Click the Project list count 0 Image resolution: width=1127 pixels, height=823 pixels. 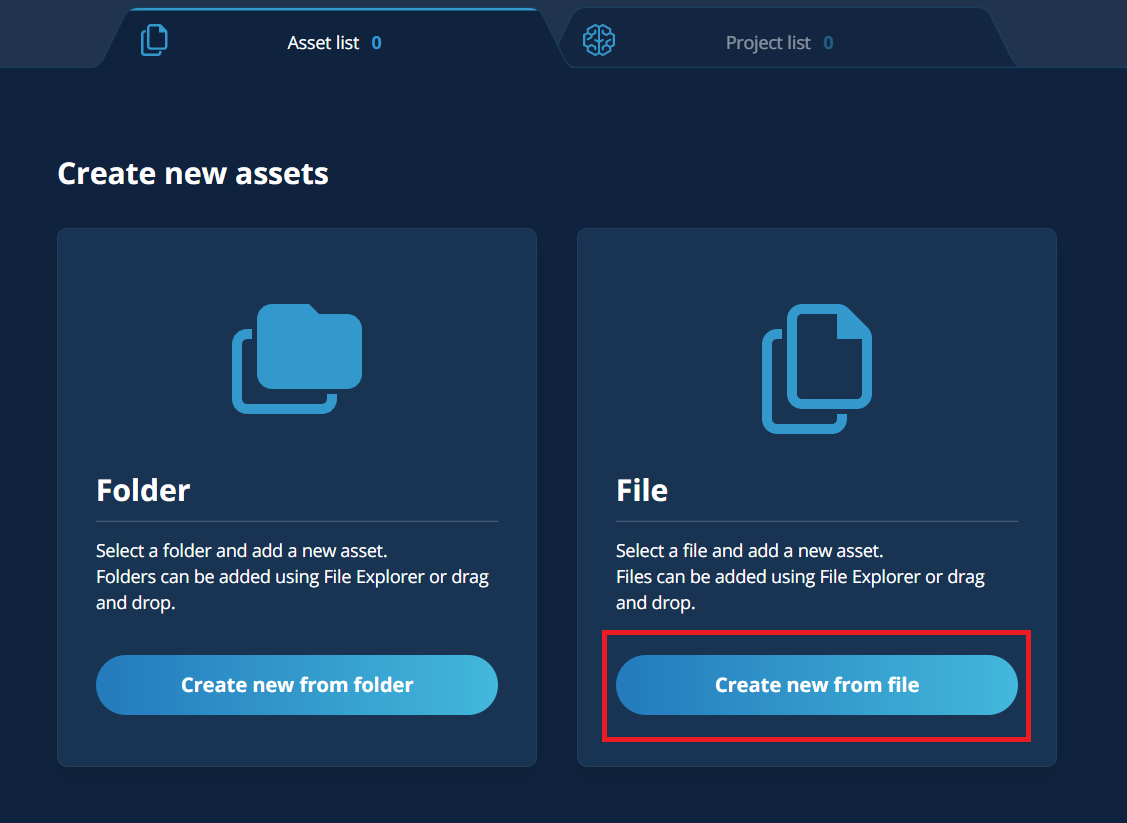(x=828, y=43)
